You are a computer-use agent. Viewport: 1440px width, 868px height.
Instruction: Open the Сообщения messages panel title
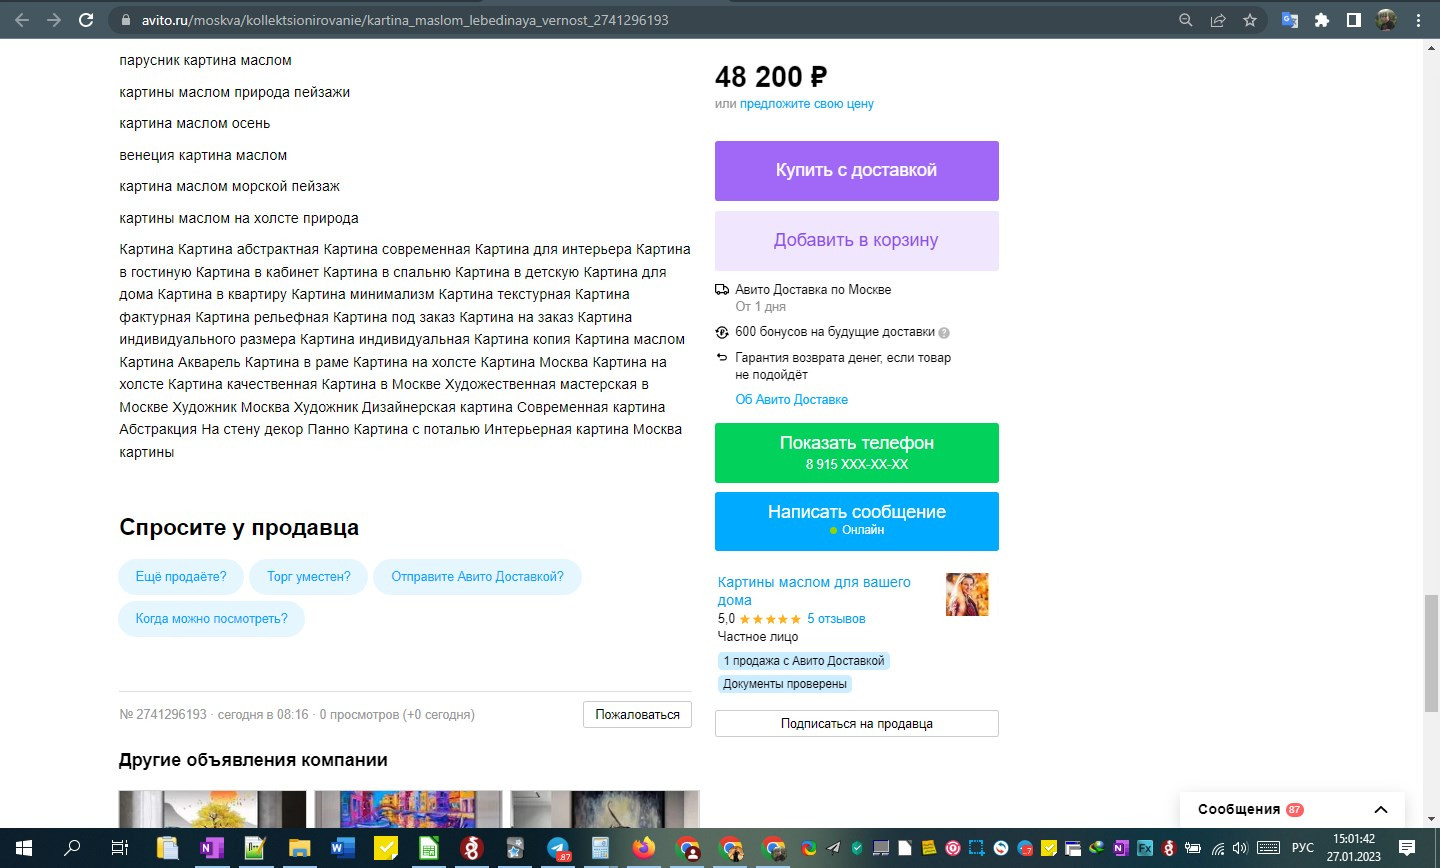(1239, 810)
